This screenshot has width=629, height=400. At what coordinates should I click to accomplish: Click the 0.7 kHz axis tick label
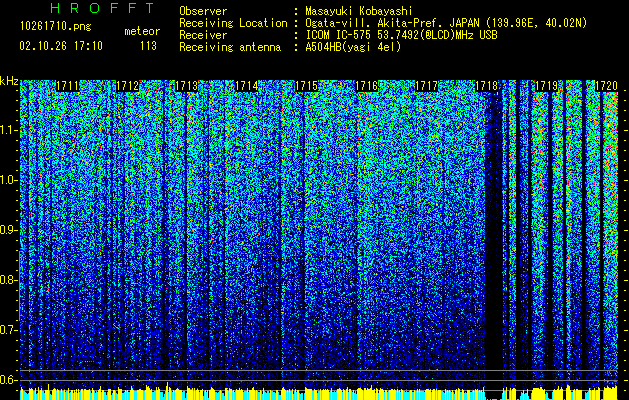9,330
